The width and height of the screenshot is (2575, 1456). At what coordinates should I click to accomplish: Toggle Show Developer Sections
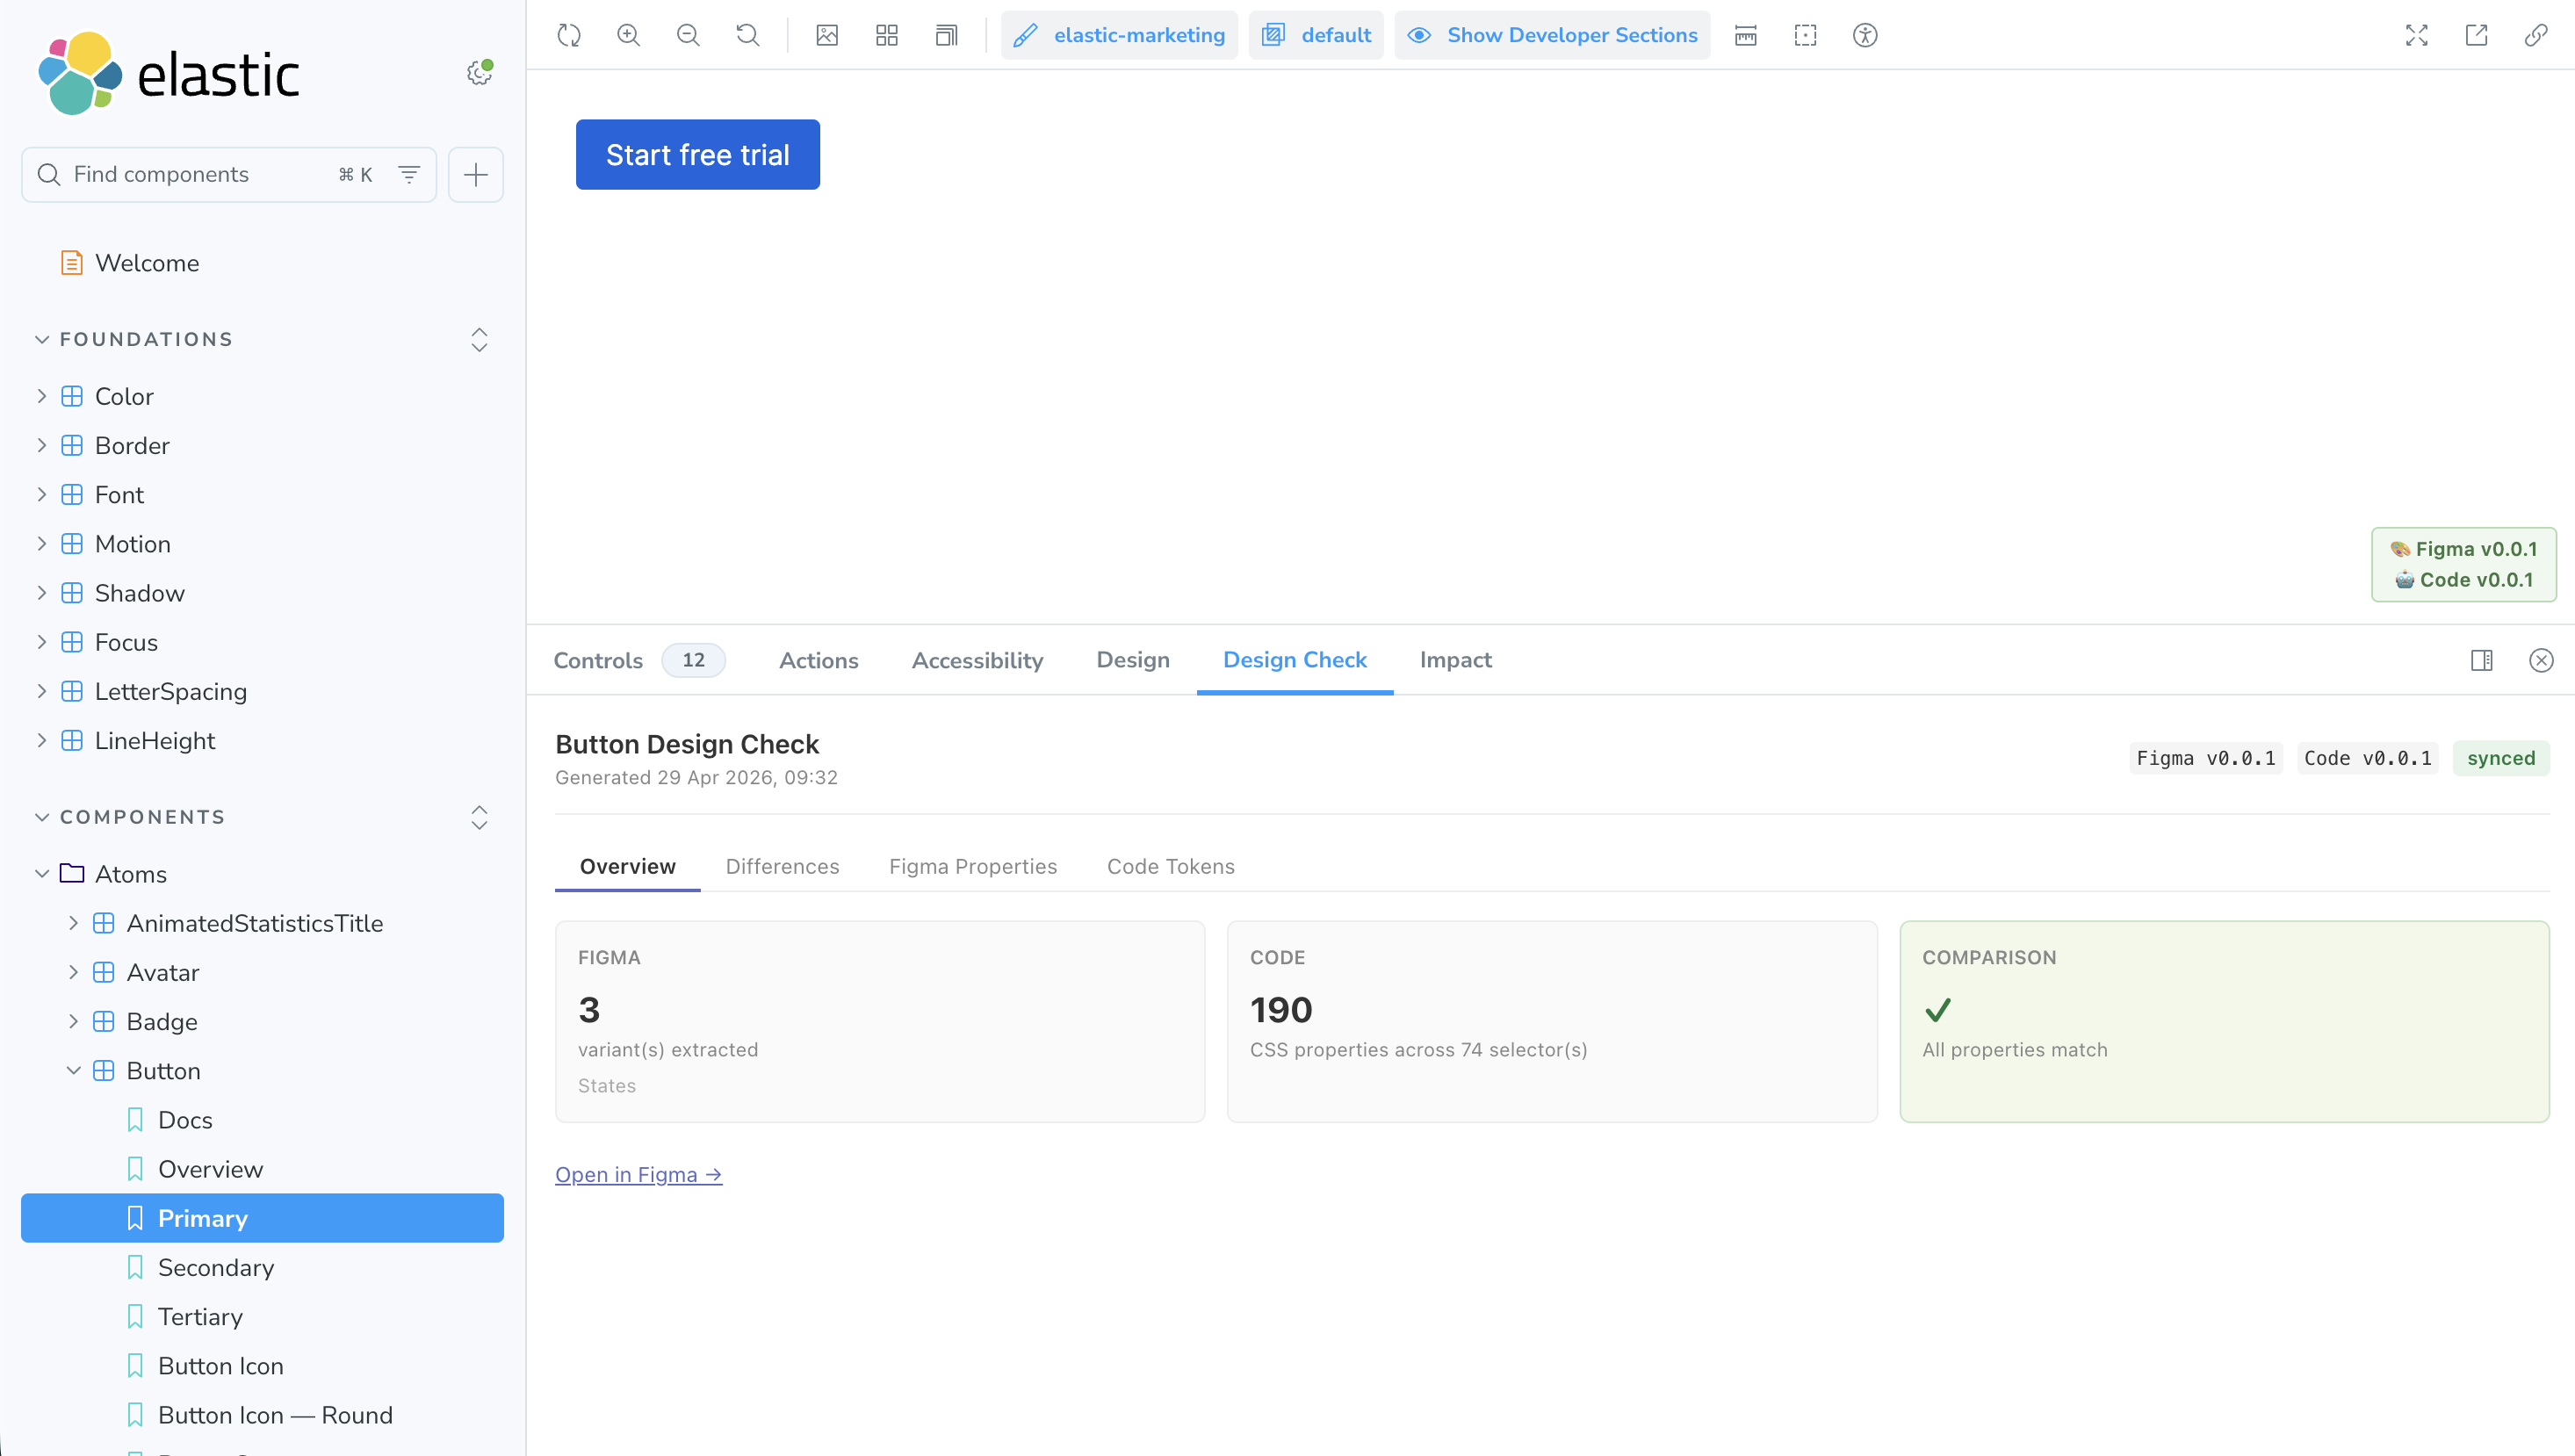(1552, 35)
